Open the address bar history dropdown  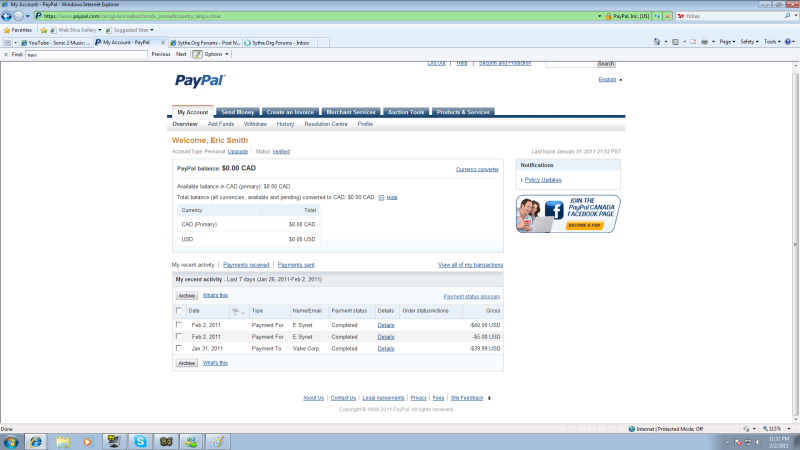point(599,16)
